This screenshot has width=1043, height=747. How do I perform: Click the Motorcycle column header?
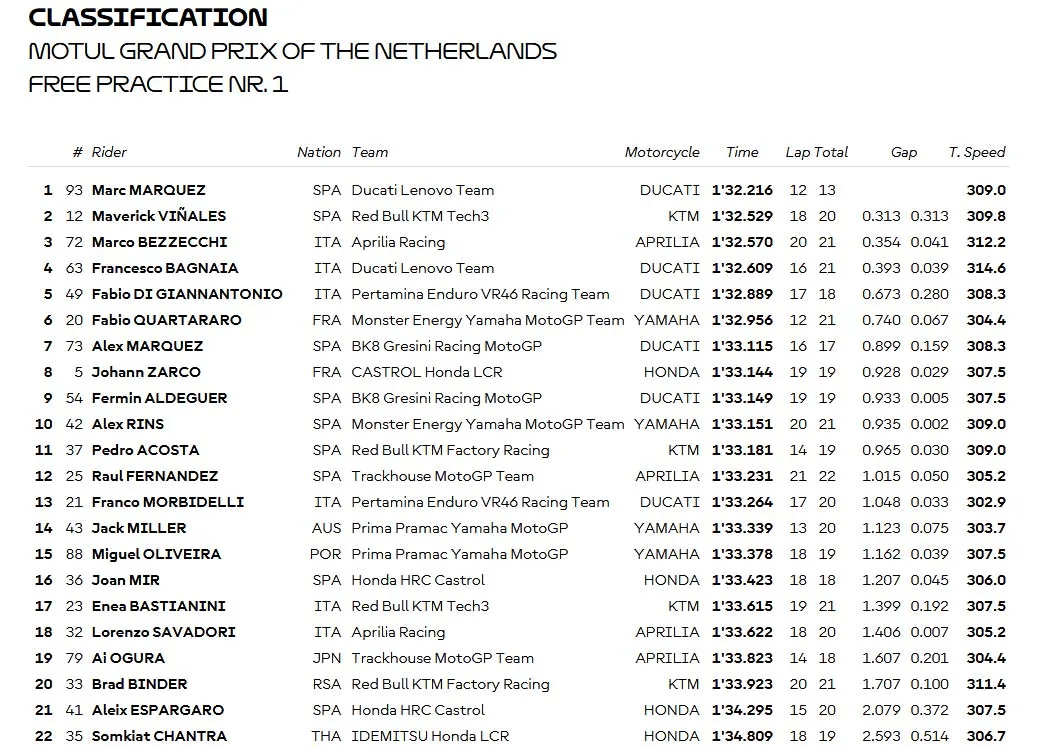click(x=662, y=152)
